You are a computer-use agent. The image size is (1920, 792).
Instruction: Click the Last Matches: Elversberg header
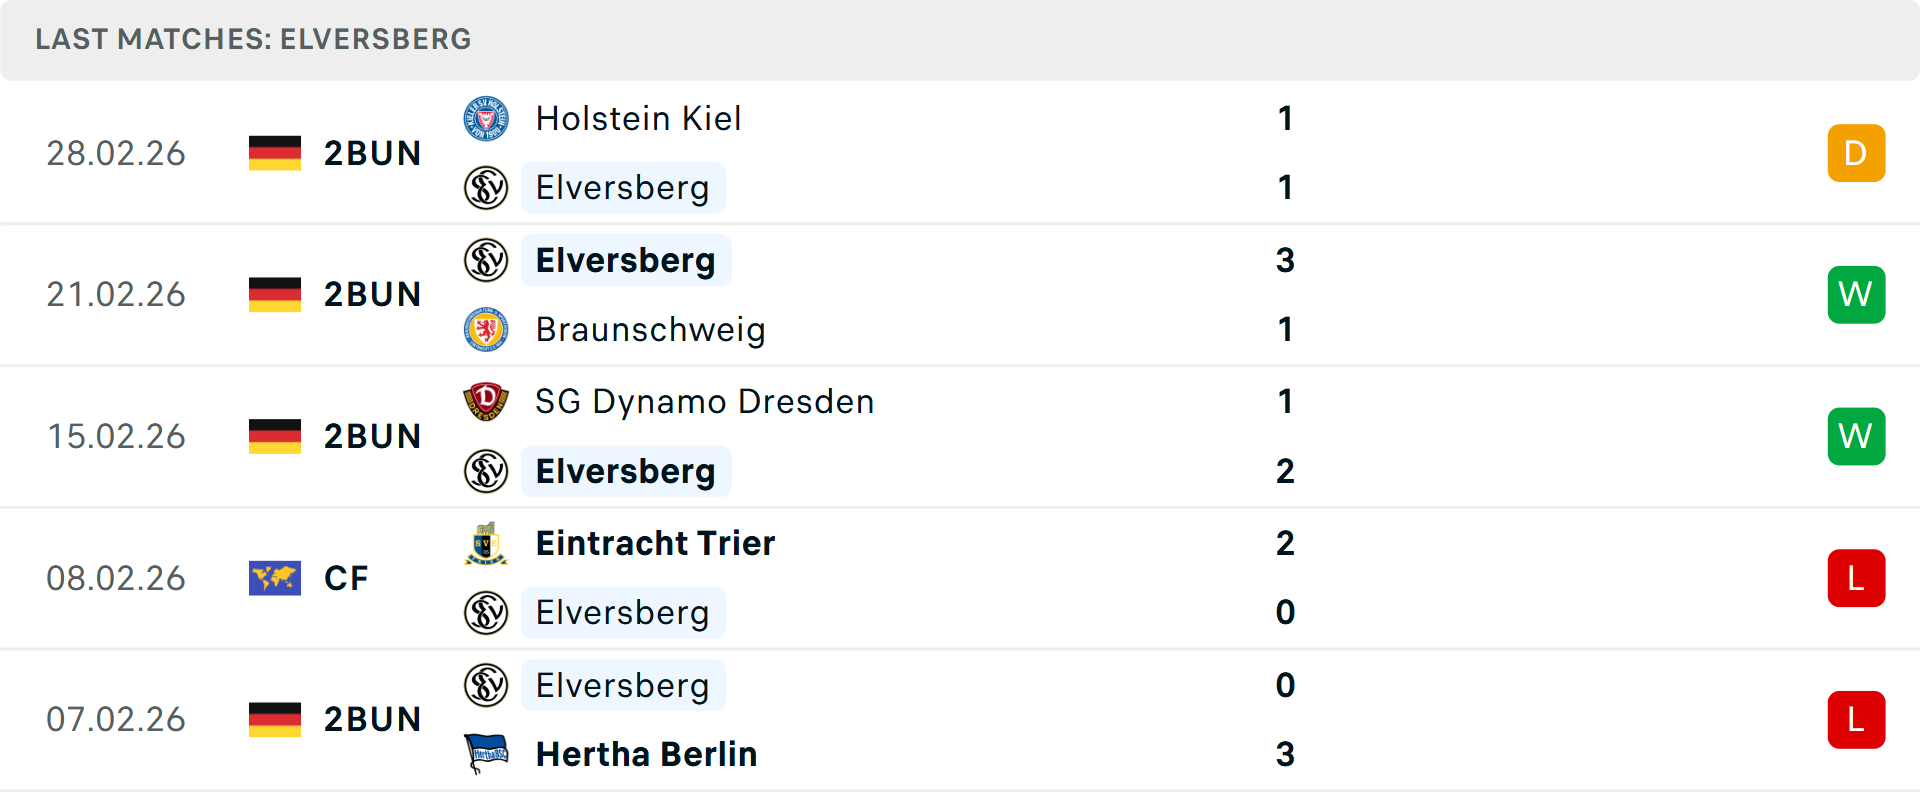coord(253,39)
